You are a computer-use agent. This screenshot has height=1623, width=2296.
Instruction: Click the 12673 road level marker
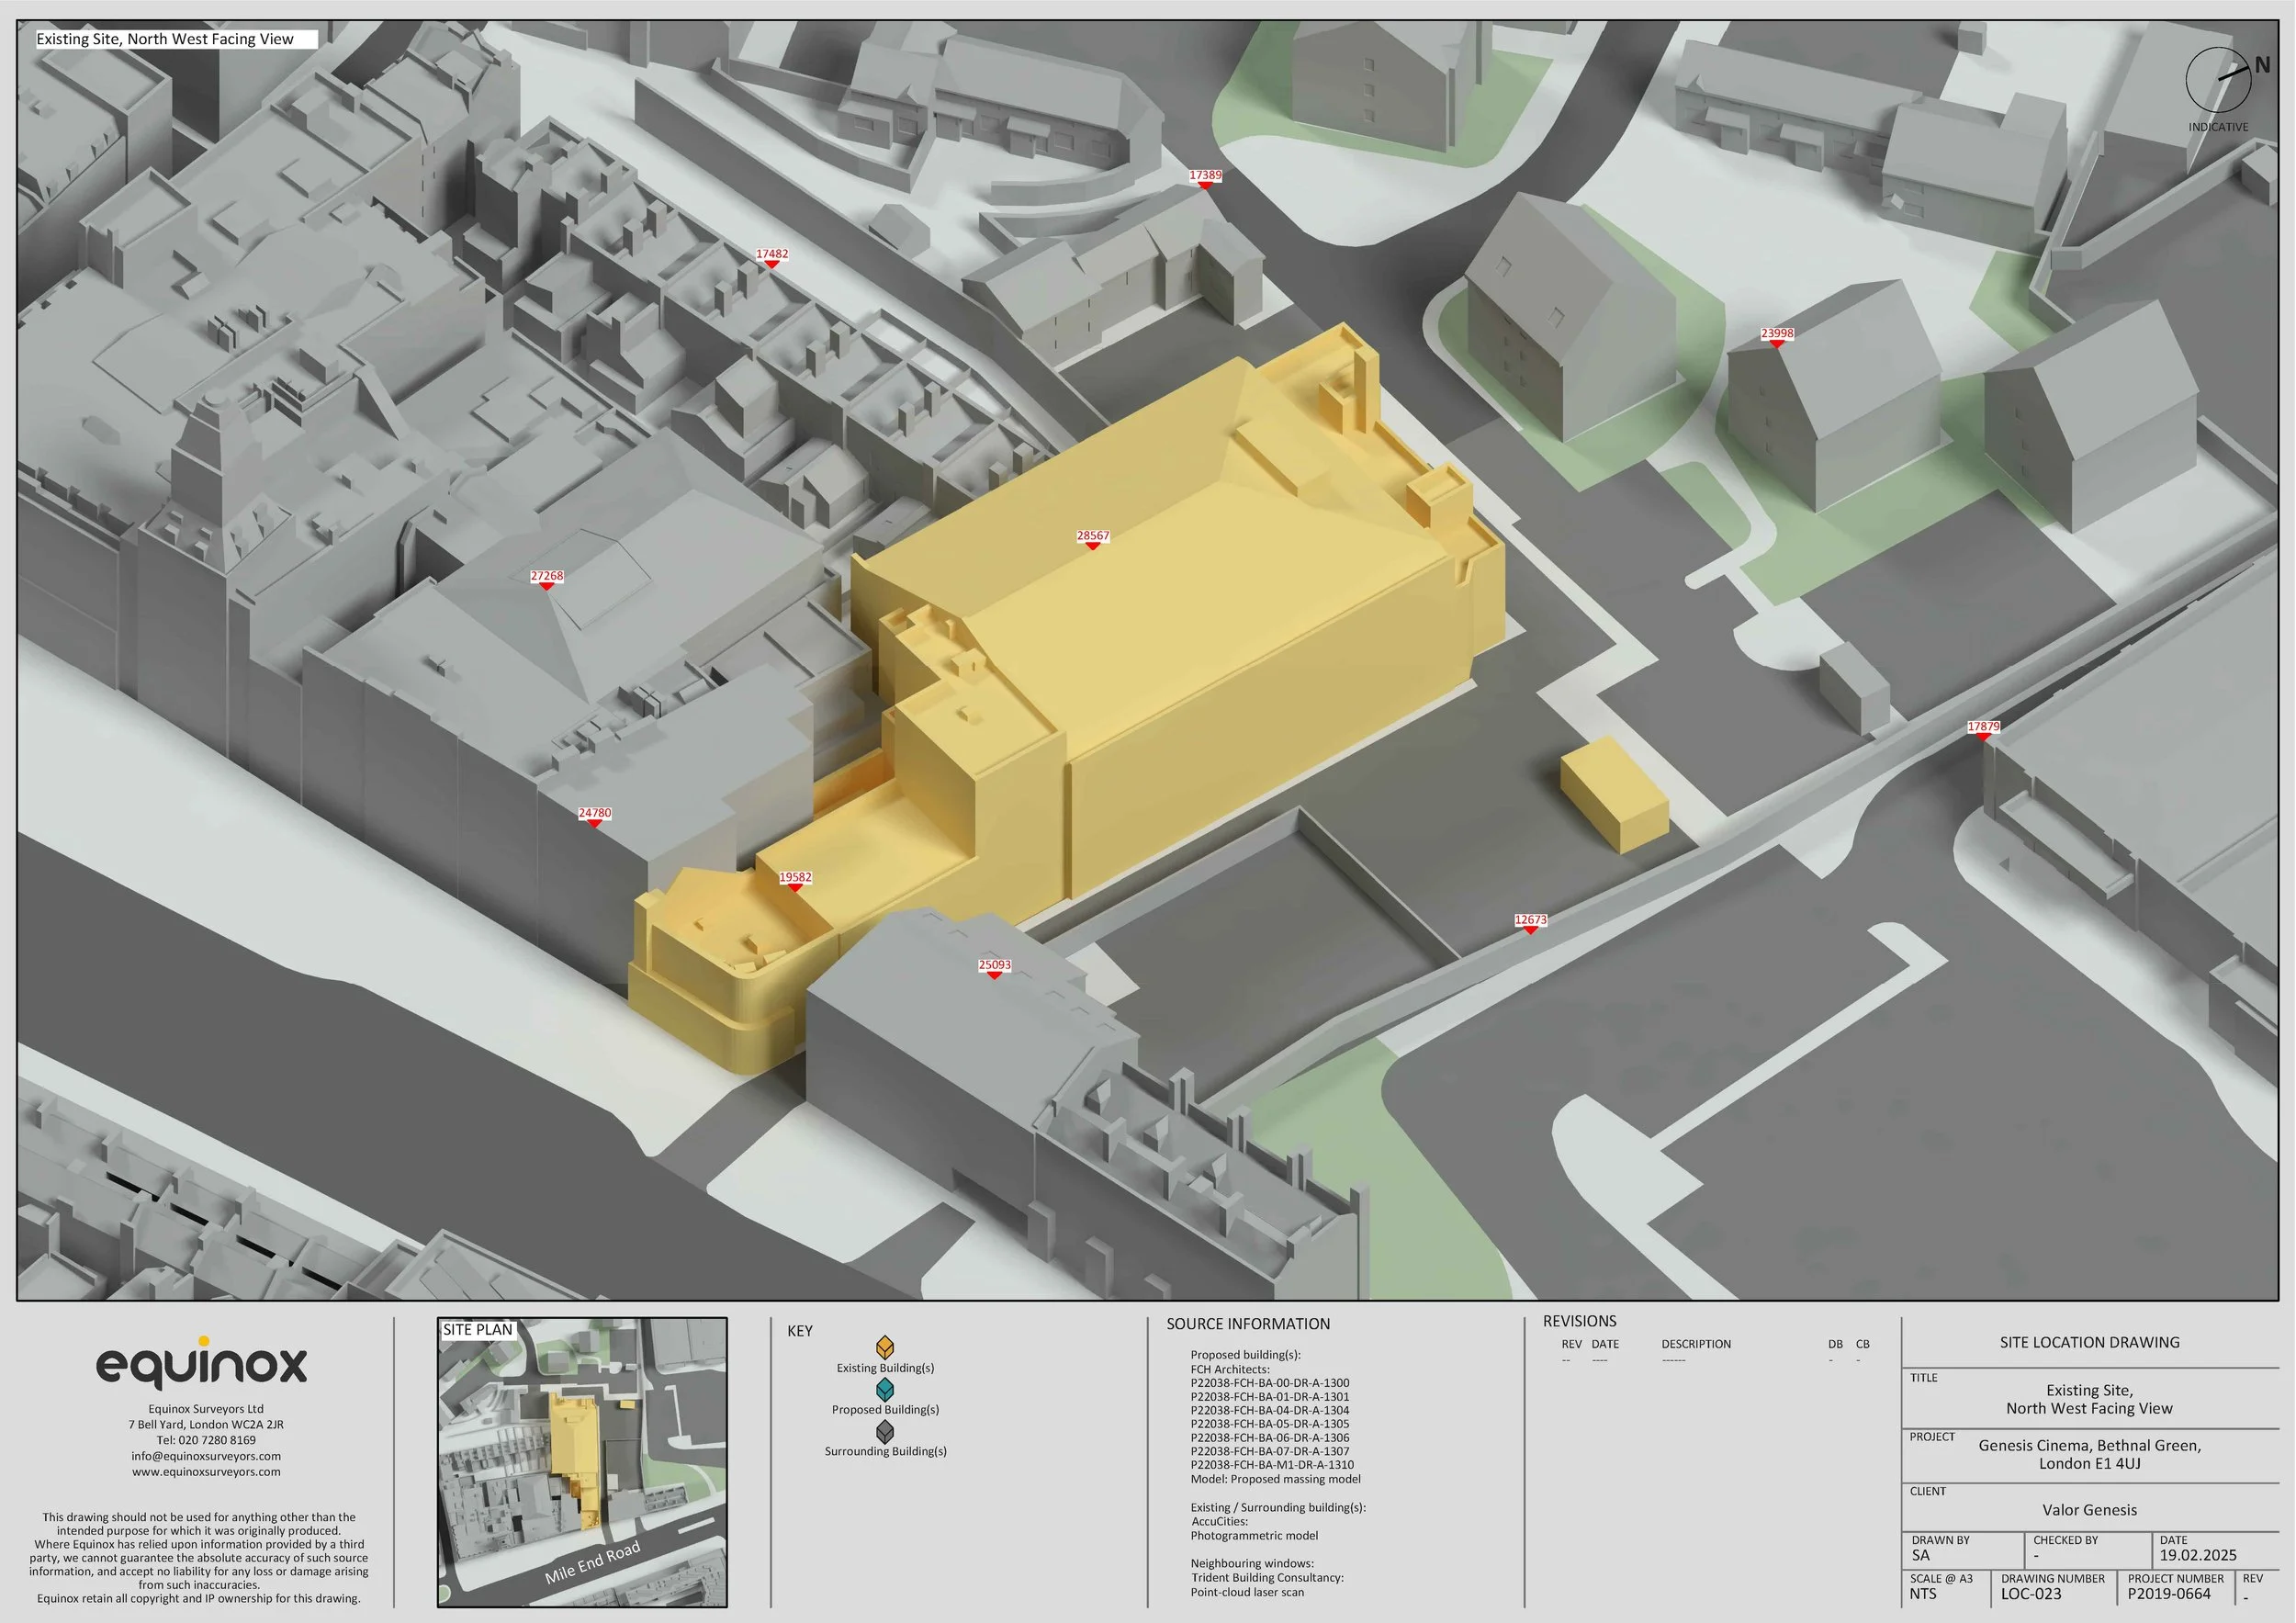coord(1530,920)
